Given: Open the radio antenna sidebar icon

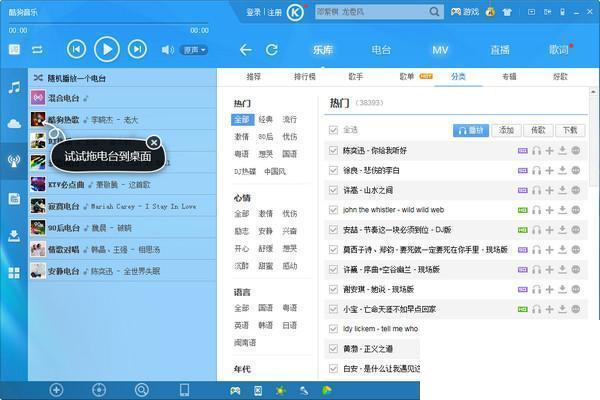Looking at the screenshot, I should (14, 161).
